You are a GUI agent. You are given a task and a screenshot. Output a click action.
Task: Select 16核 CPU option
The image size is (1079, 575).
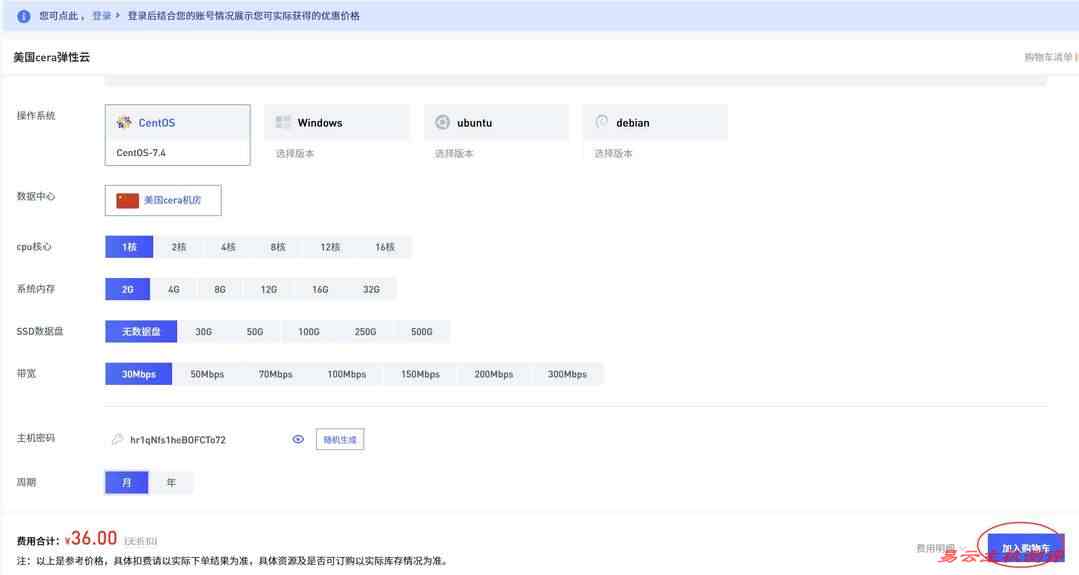(x=385, y=247)
